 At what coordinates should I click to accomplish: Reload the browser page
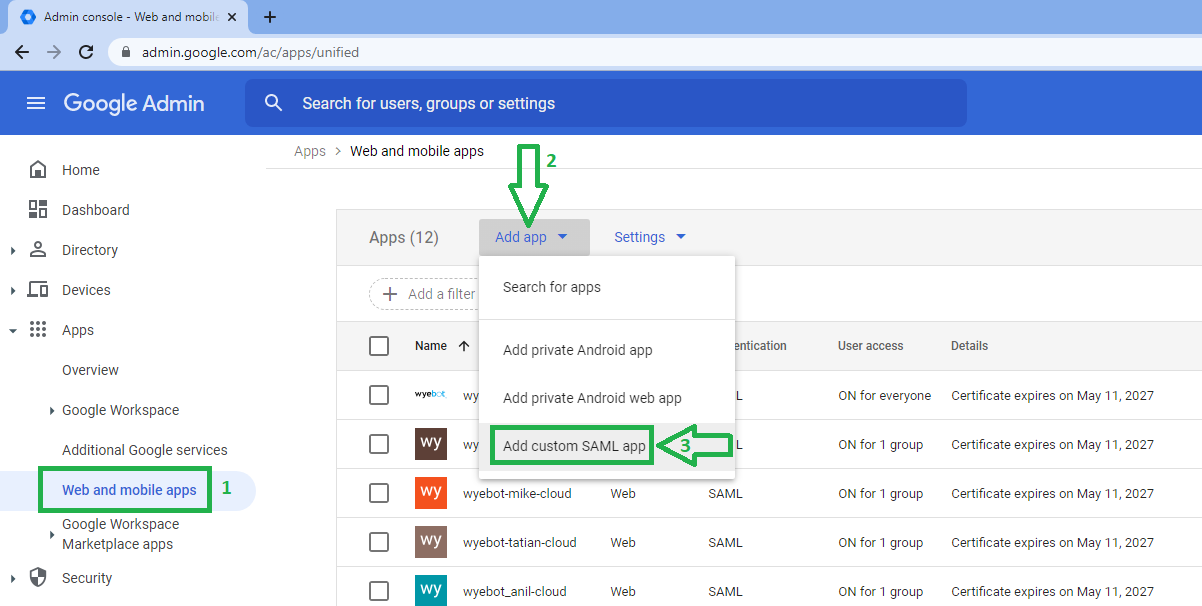coord(86,52)
